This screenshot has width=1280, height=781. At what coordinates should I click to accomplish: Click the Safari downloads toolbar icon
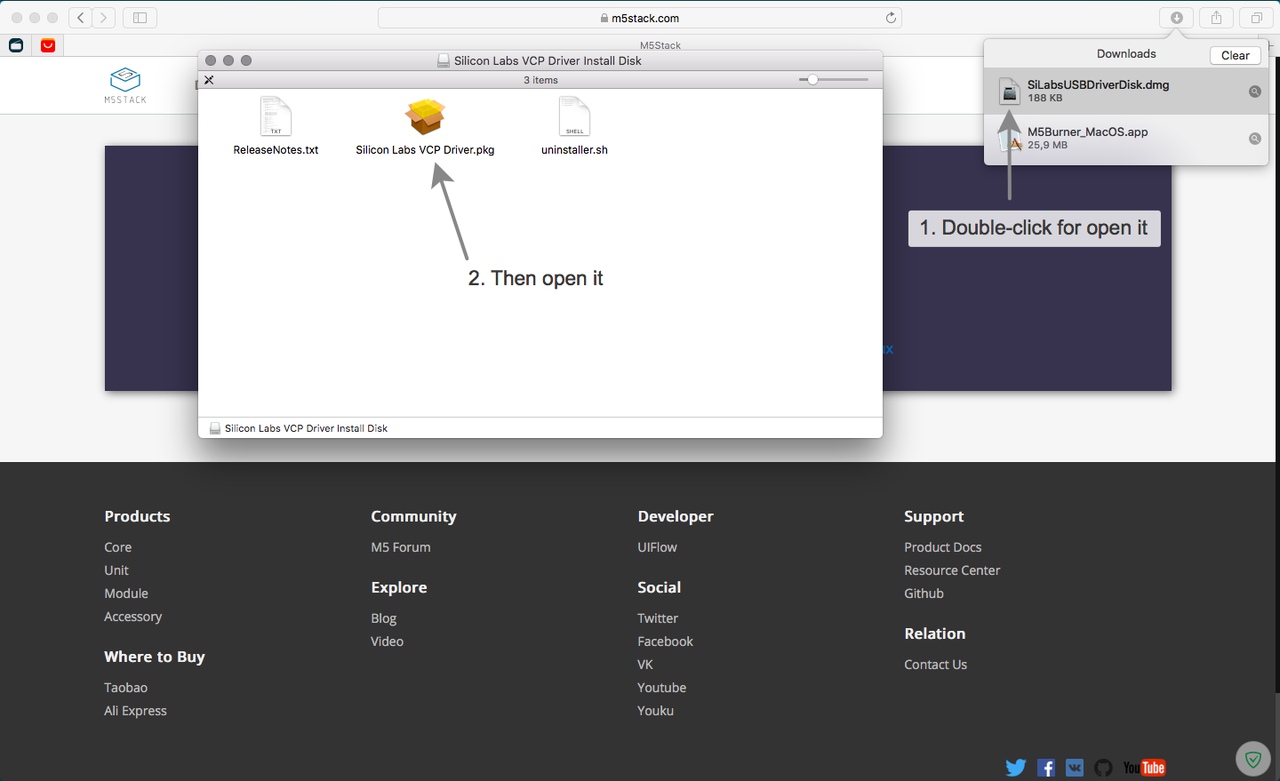coord(1176,18)
